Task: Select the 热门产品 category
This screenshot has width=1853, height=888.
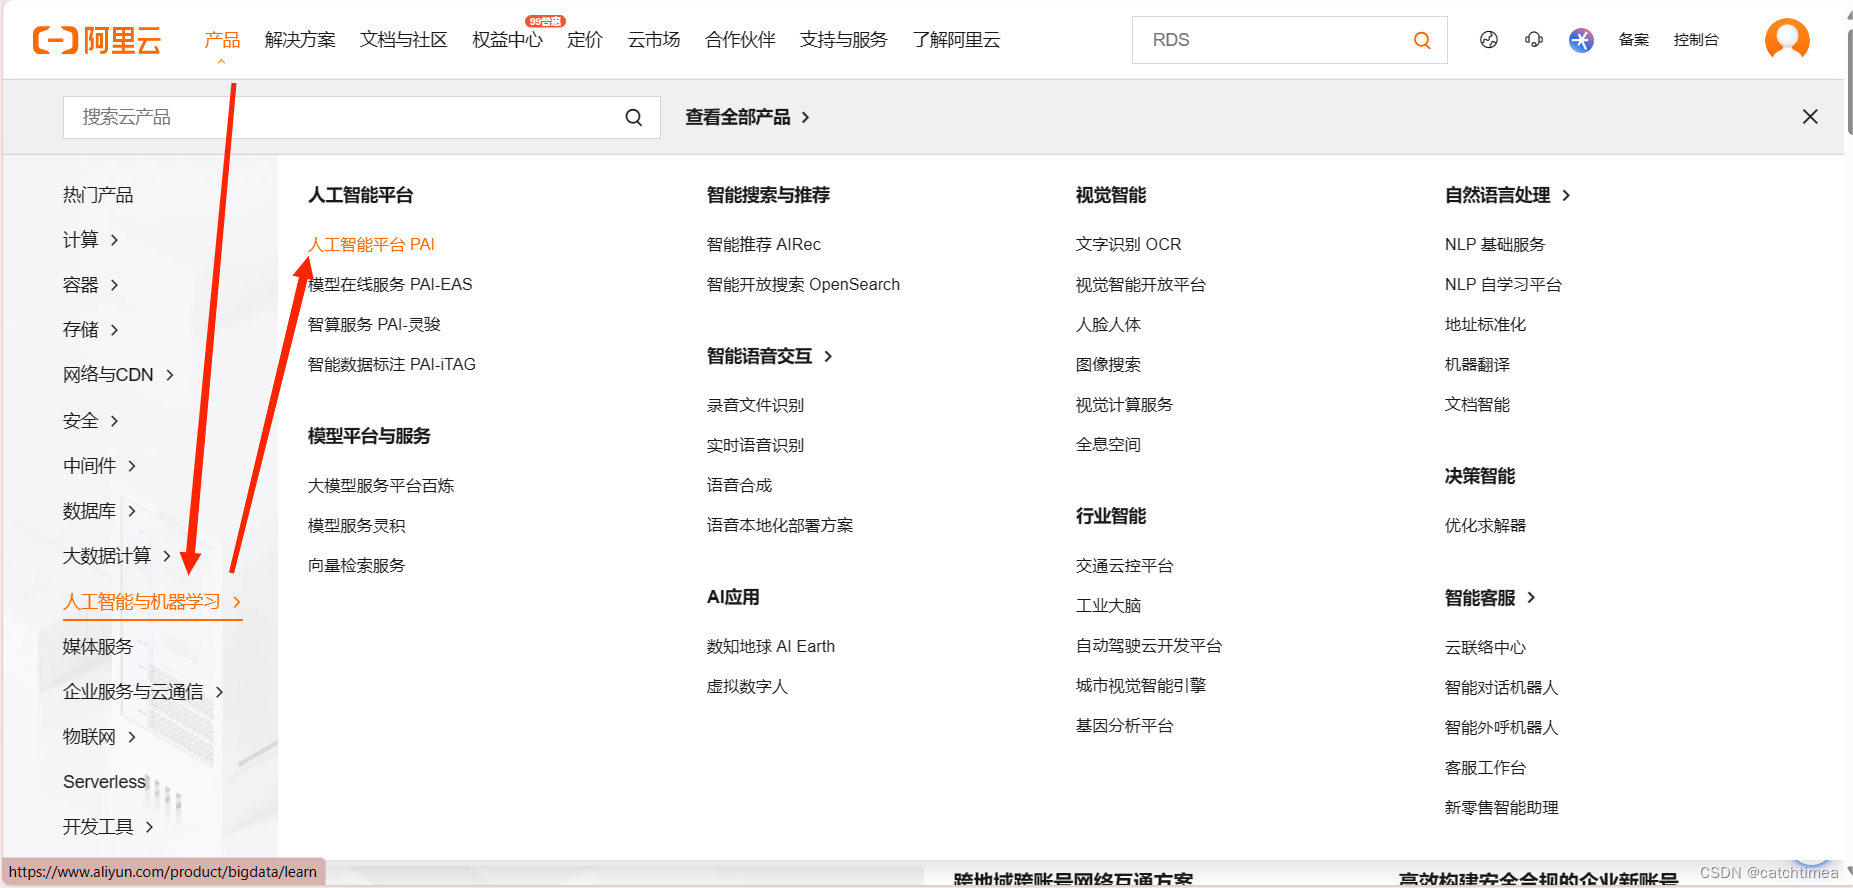Action: click(98, 195)
